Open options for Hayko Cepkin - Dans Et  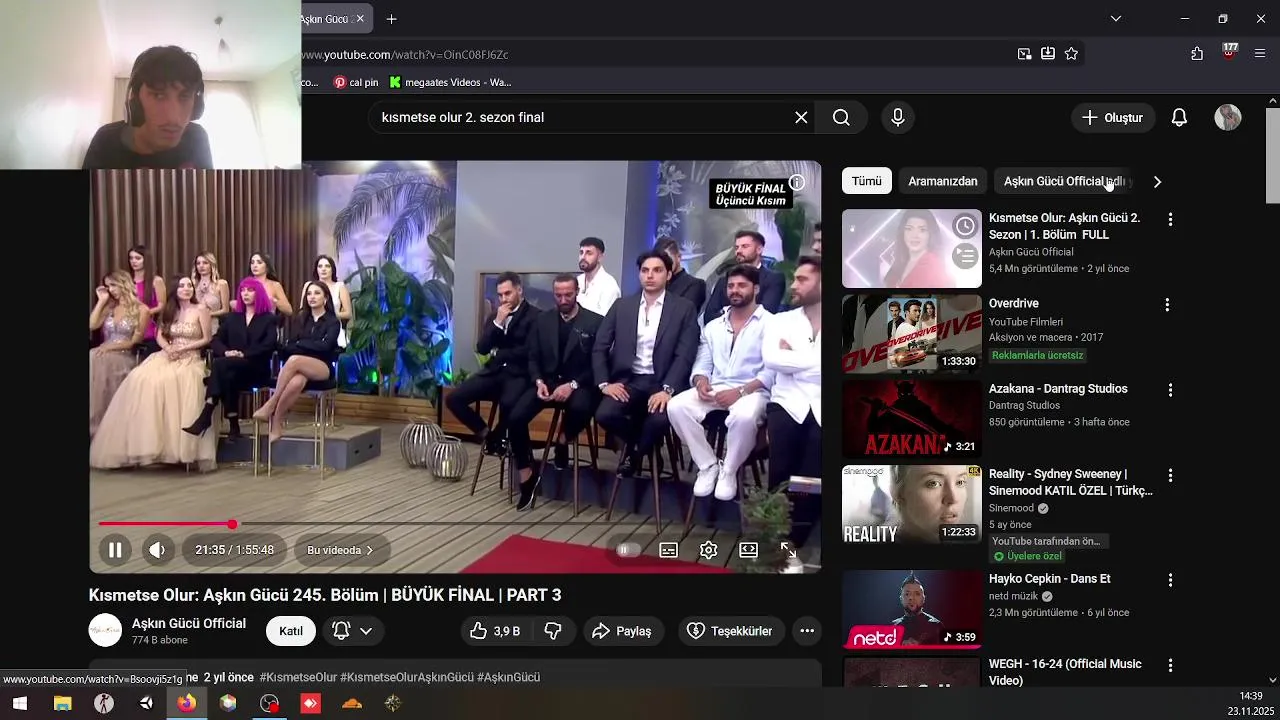coord(1170,580)
